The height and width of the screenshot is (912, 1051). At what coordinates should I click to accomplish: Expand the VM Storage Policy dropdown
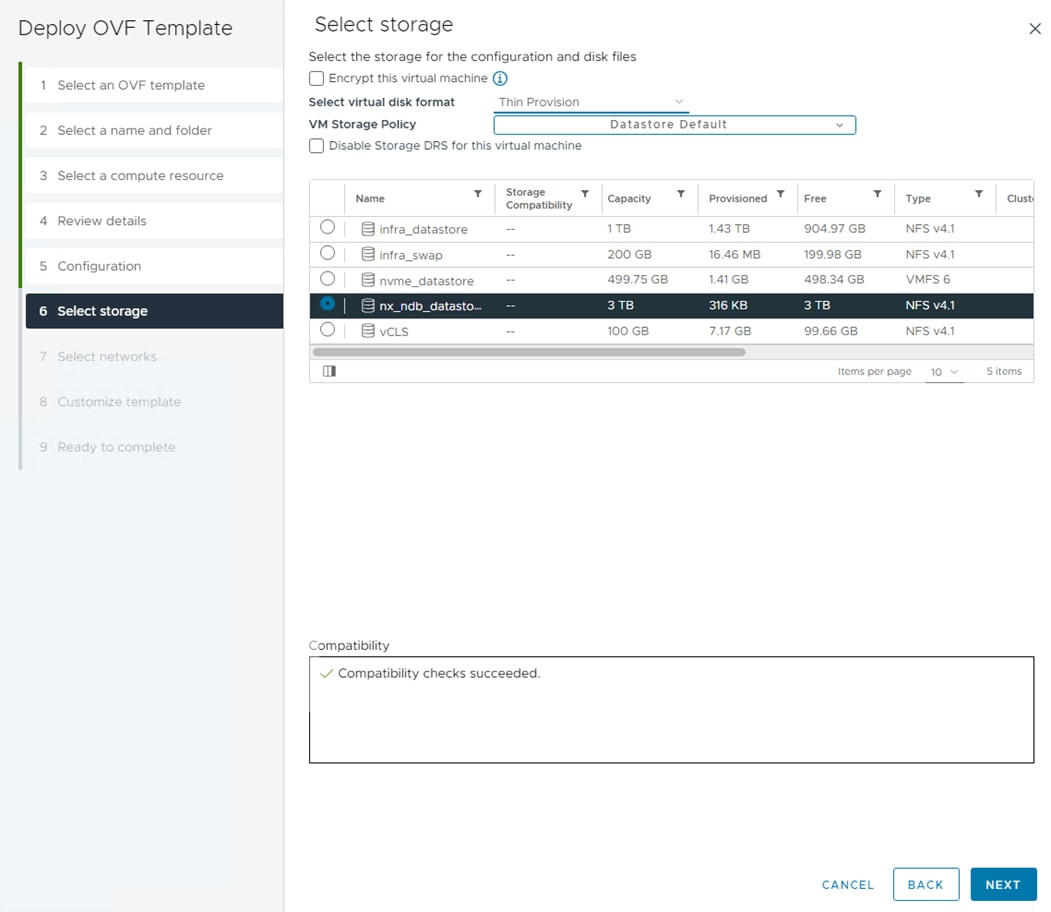(x=674, y=125)
